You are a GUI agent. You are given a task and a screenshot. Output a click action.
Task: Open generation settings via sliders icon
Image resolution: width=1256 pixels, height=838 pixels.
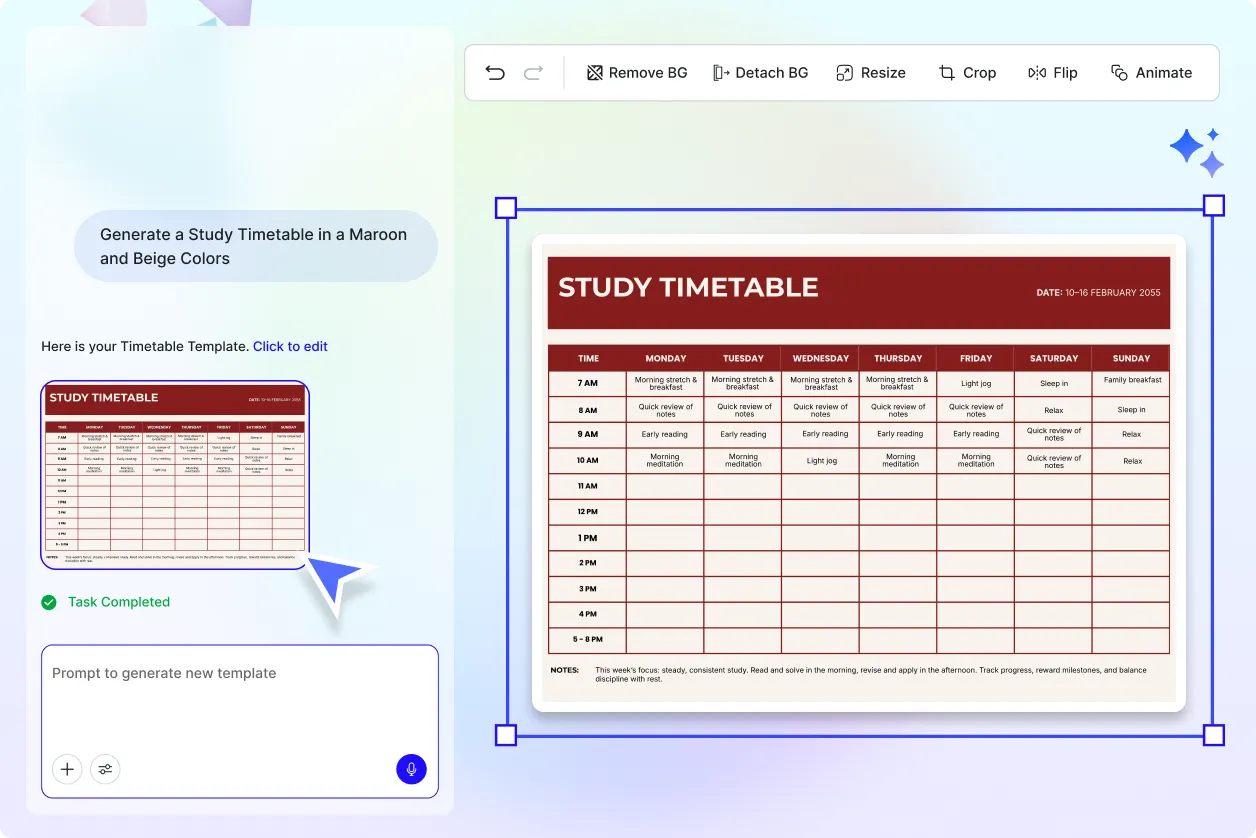click(105, 769)
